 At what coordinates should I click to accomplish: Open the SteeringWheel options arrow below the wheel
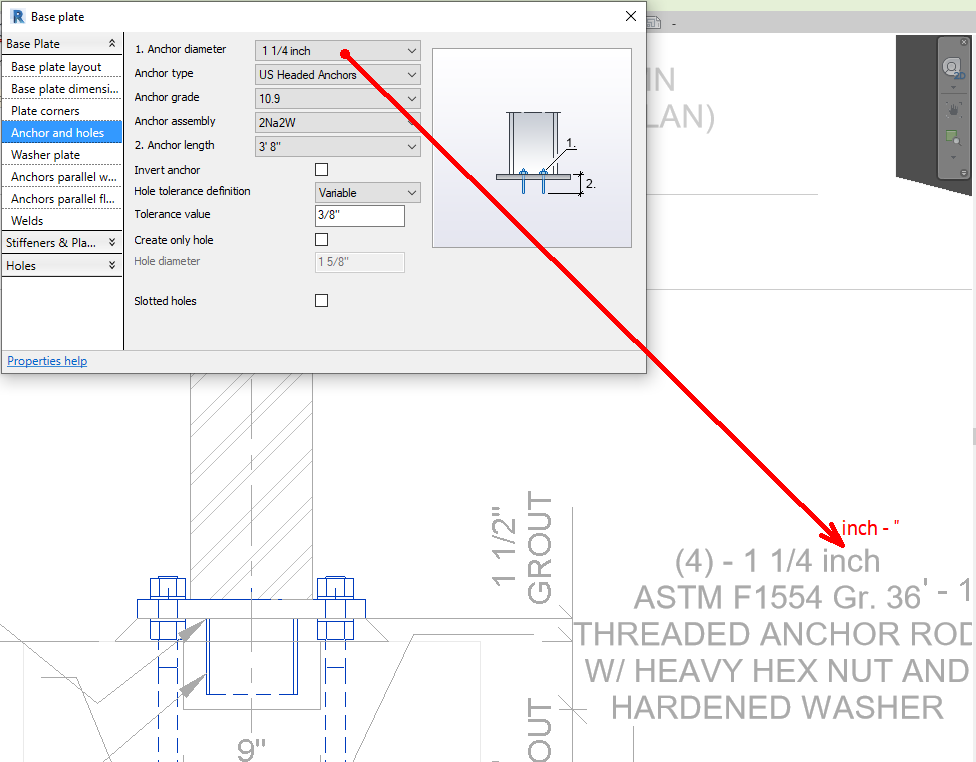click(953, 87)
